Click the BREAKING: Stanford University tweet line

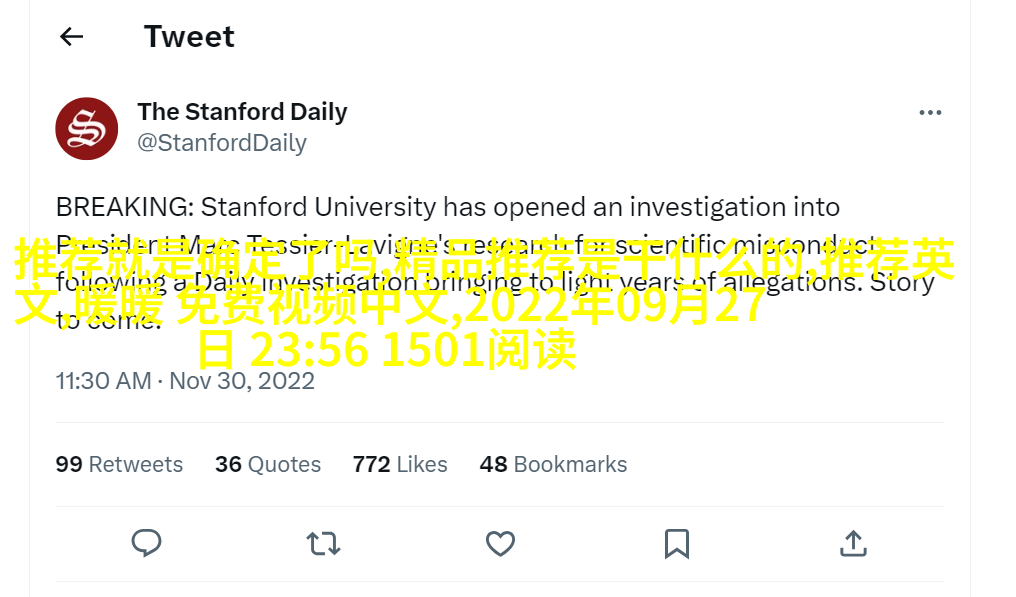pos(448,207)
